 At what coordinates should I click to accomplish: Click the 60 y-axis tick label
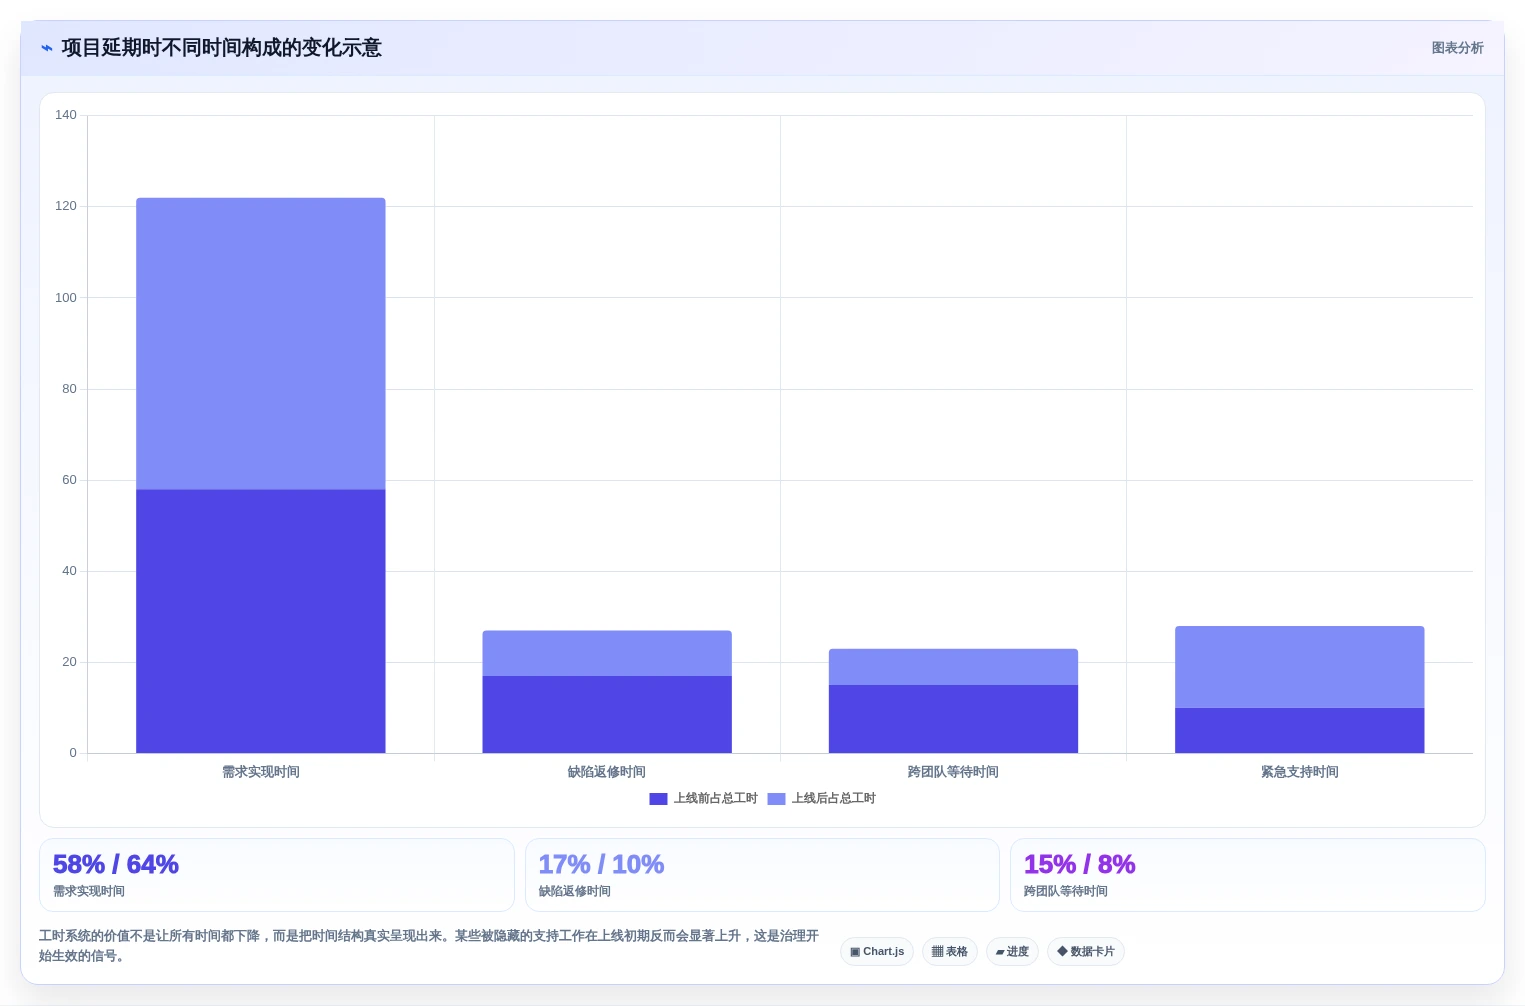[x=69, y=480]
